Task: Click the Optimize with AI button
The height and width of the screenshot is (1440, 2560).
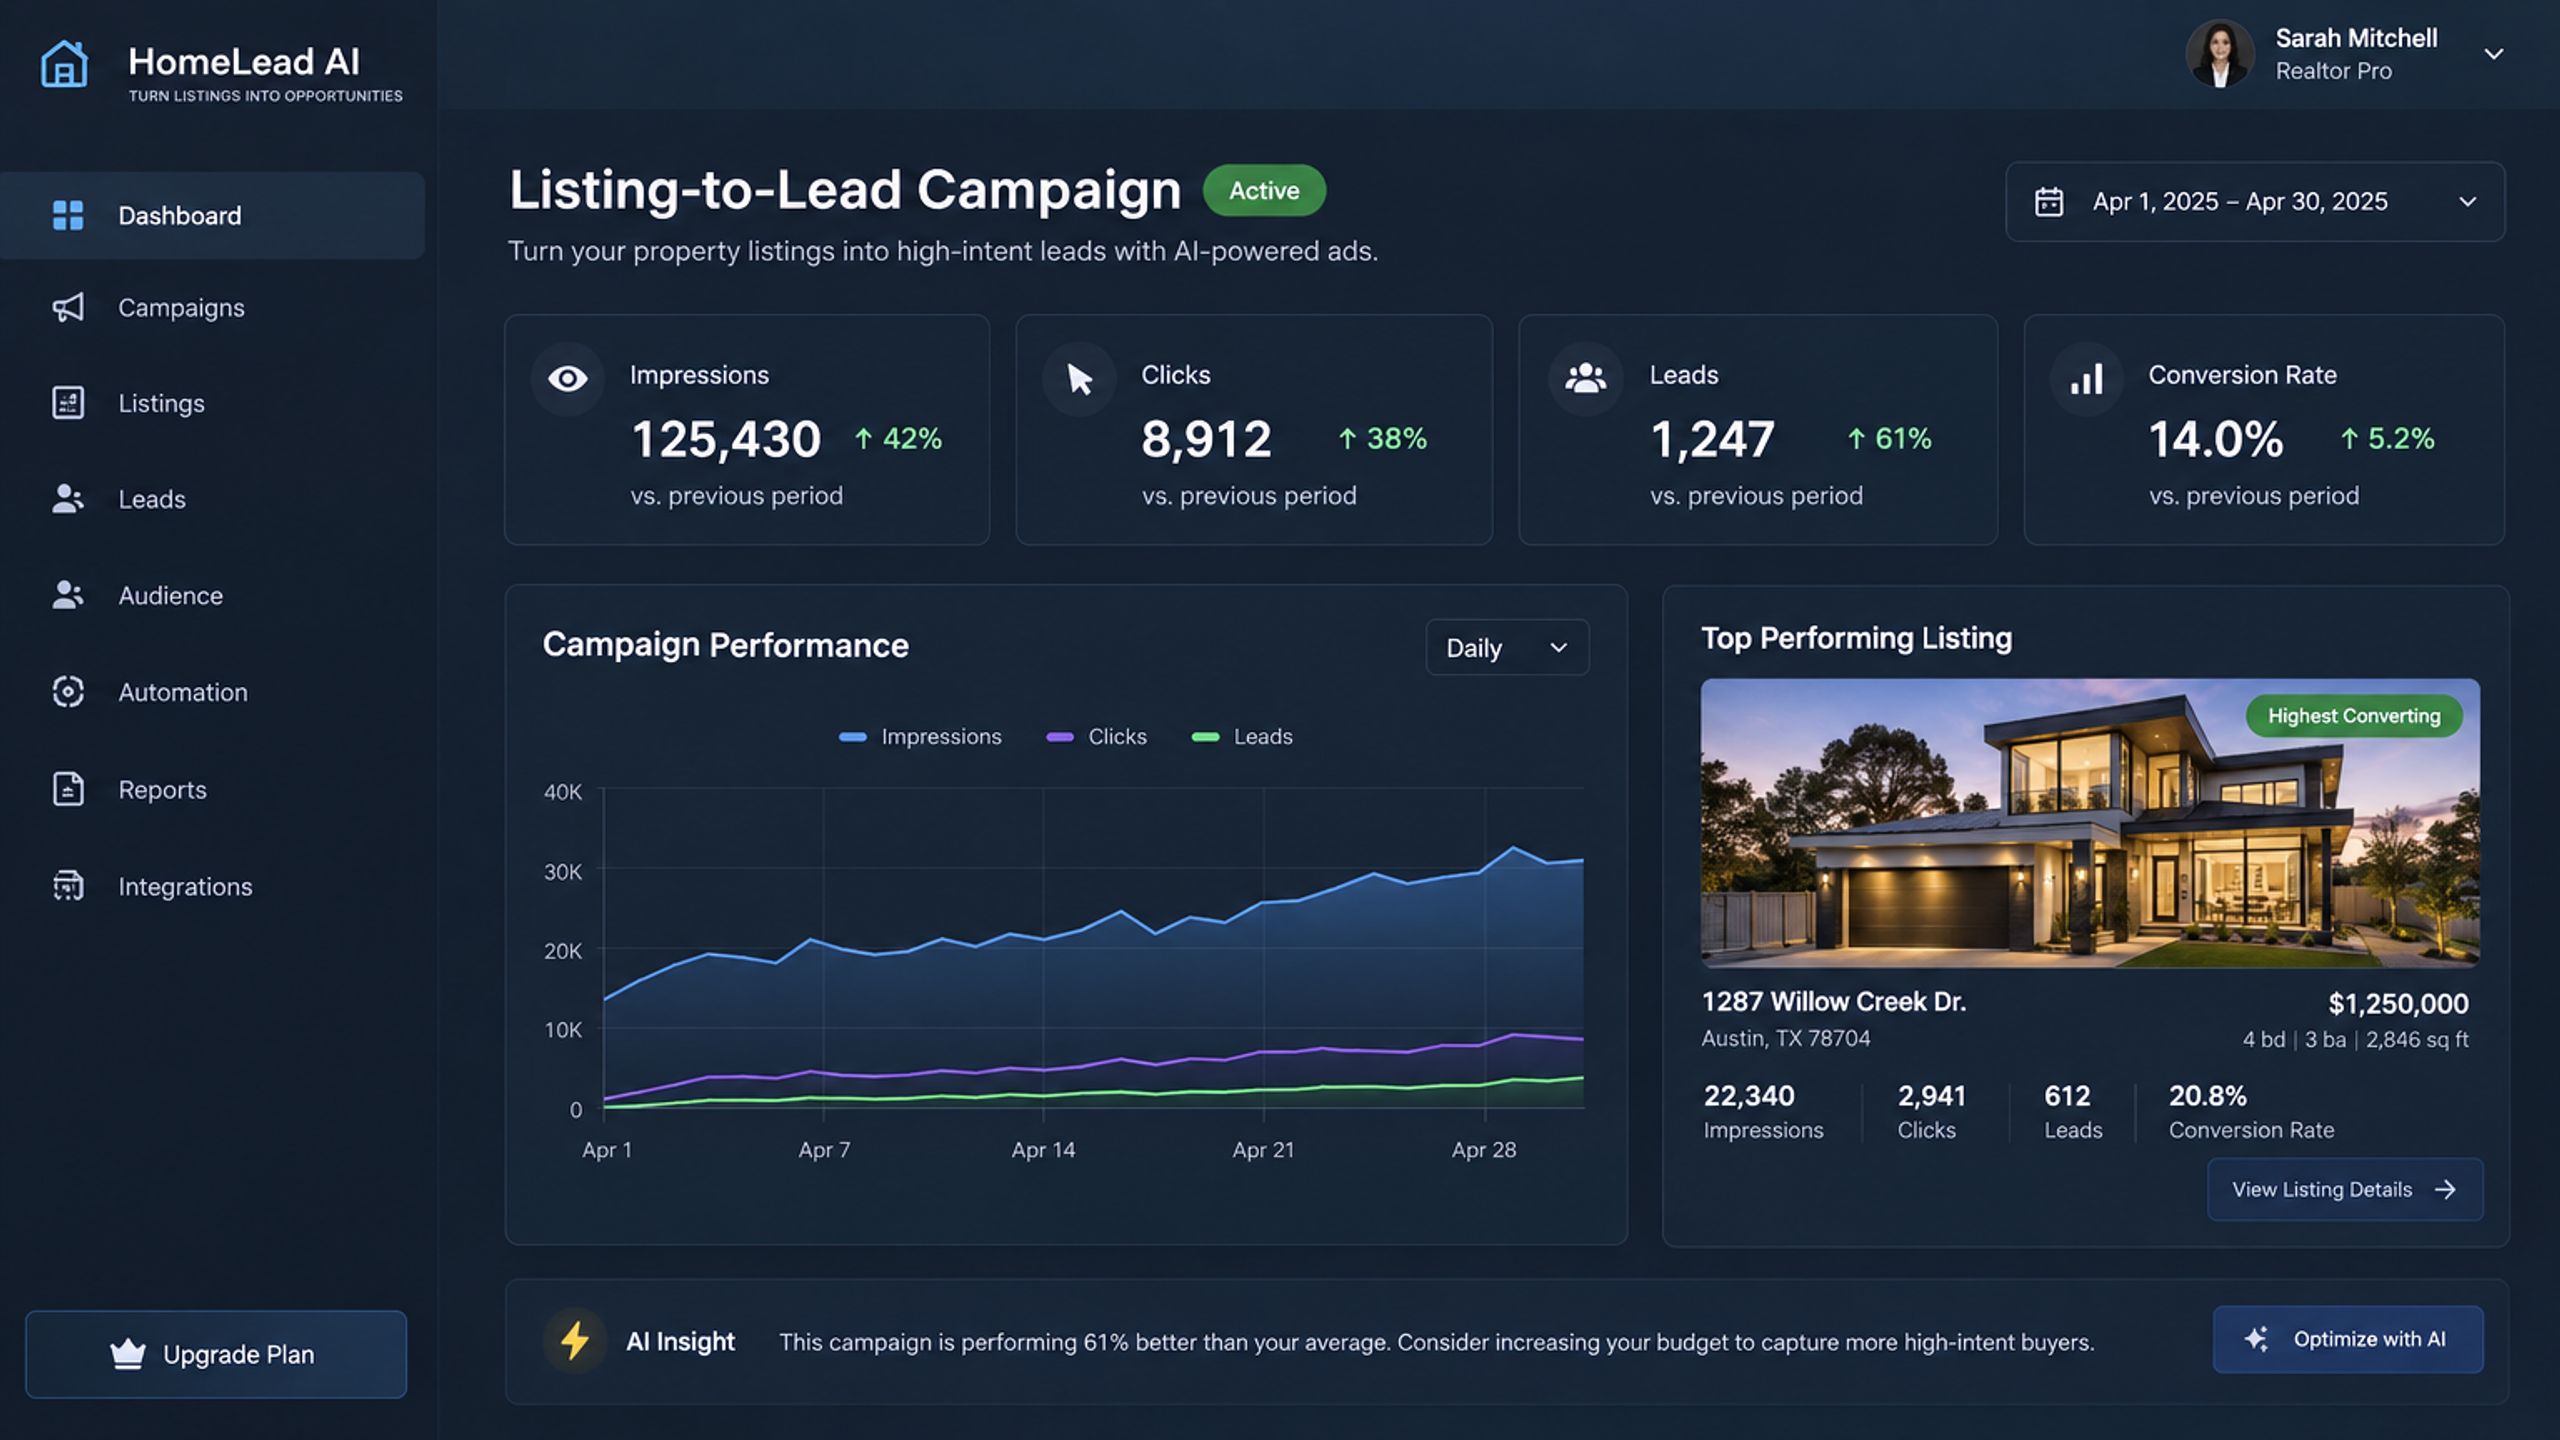Action: coord(2348,1339)
